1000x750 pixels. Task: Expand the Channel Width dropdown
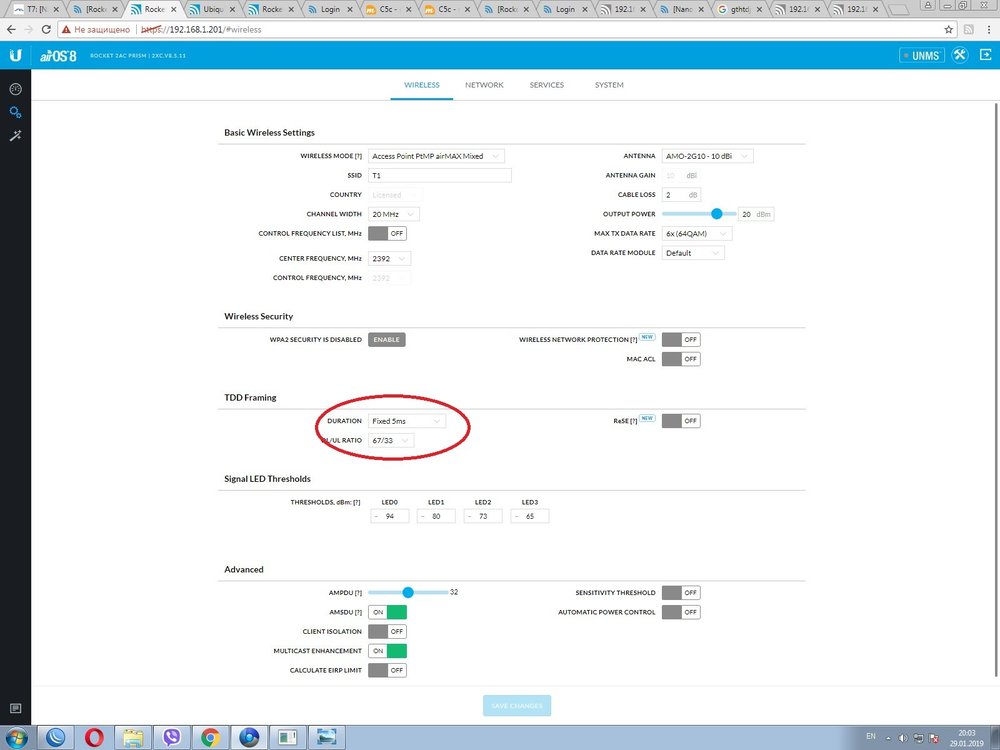click(393, 214)
